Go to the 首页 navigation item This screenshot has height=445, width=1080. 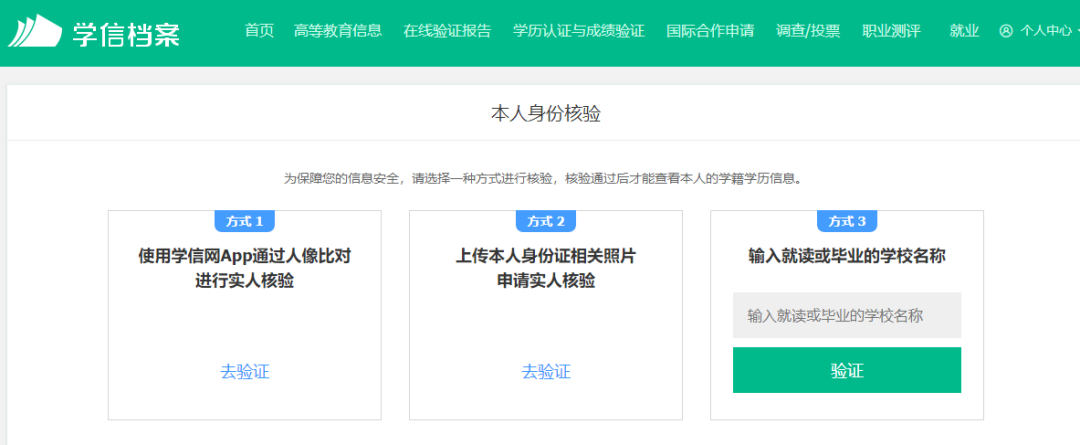point(259,31)
